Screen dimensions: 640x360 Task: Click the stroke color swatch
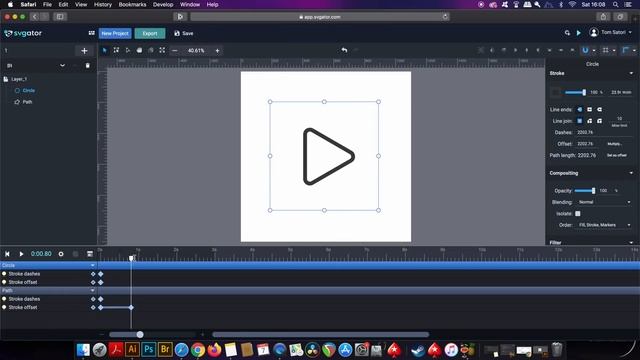(556, 93)
